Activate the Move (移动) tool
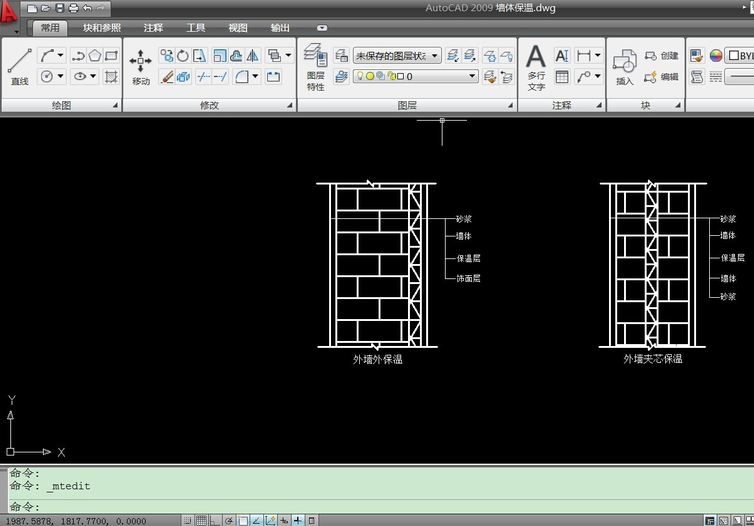This screenshot has width=754, height=526. point(140,67)
